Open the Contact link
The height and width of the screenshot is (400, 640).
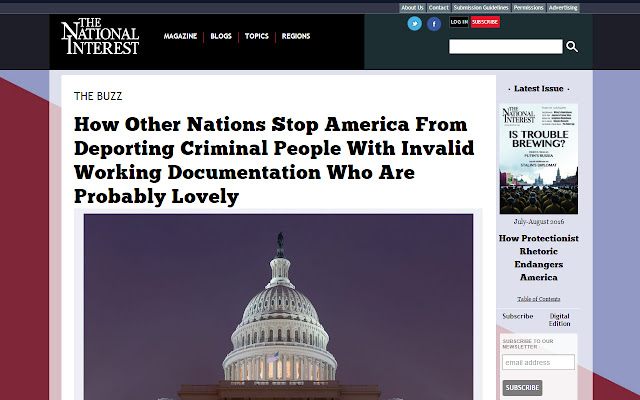(438, 8)
